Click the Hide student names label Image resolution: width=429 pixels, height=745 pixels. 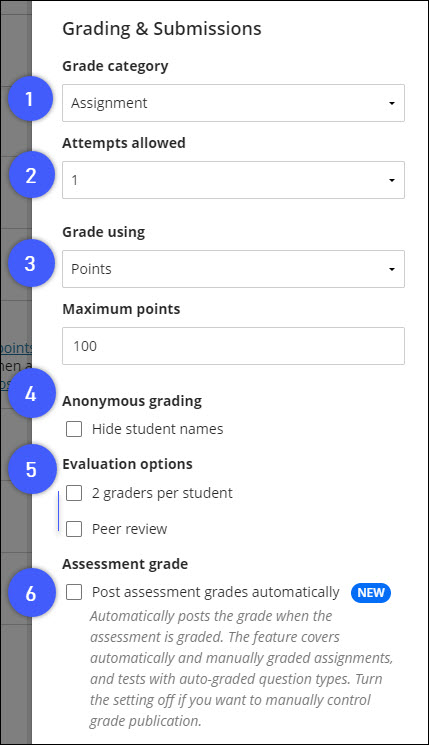(157, 429)
